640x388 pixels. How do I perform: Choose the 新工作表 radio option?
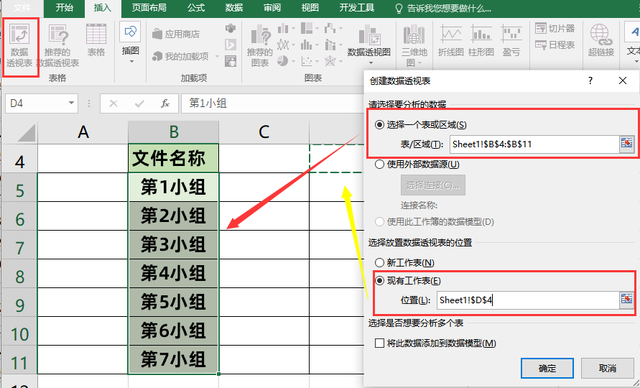(380, 262)
